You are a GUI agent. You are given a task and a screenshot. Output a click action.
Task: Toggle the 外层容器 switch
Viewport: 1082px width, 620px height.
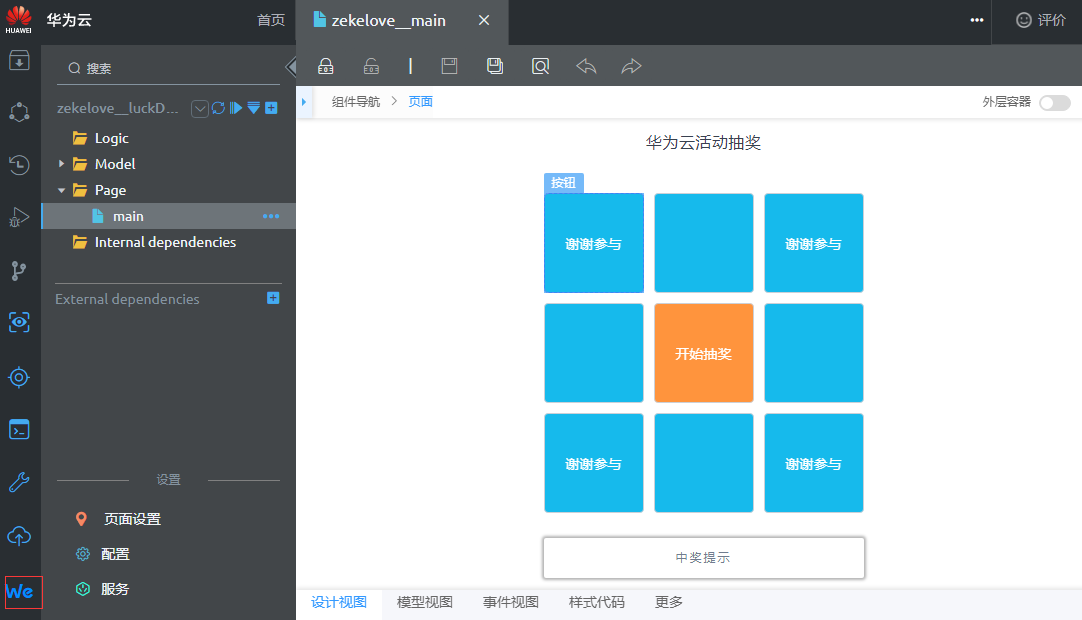coord(1054,102)
